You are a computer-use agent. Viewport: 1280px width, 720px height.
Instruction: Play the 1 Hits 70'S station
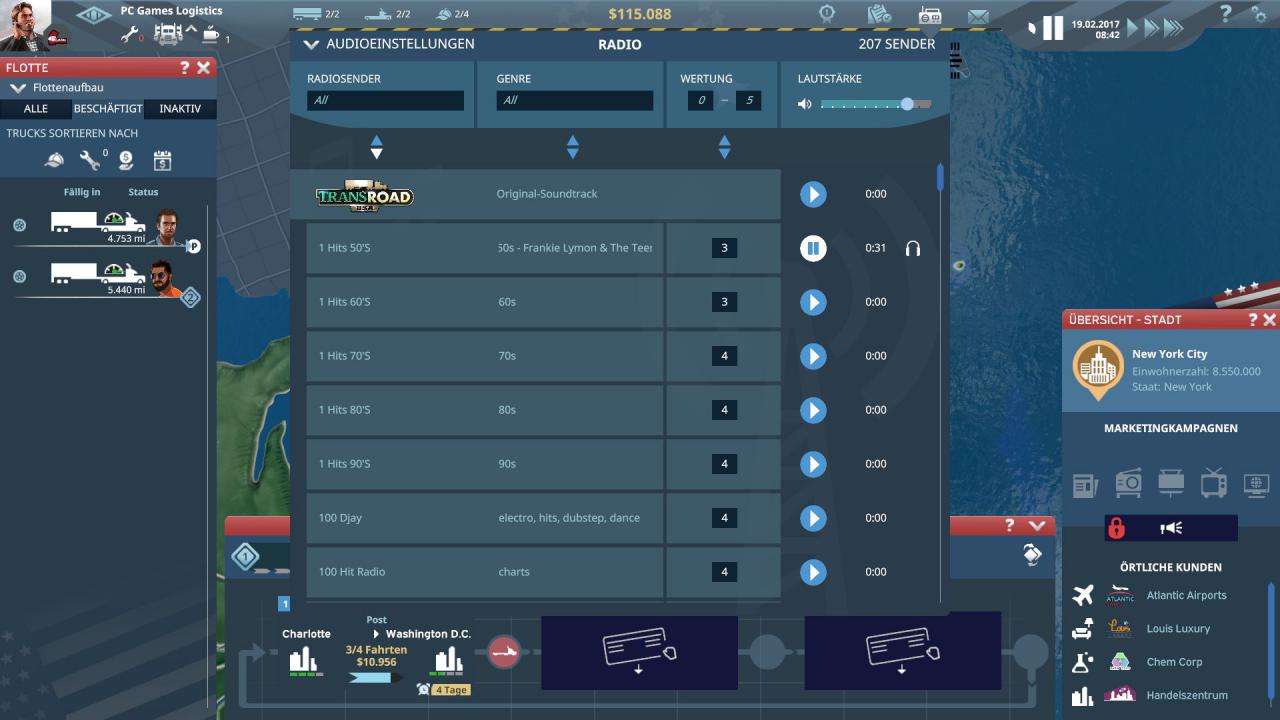point(813,356)
